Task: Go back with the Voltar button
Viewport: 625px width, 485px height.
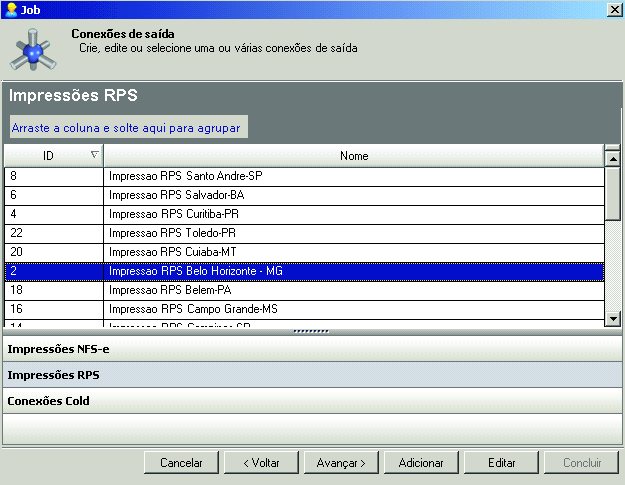Action: coord(260,463)
